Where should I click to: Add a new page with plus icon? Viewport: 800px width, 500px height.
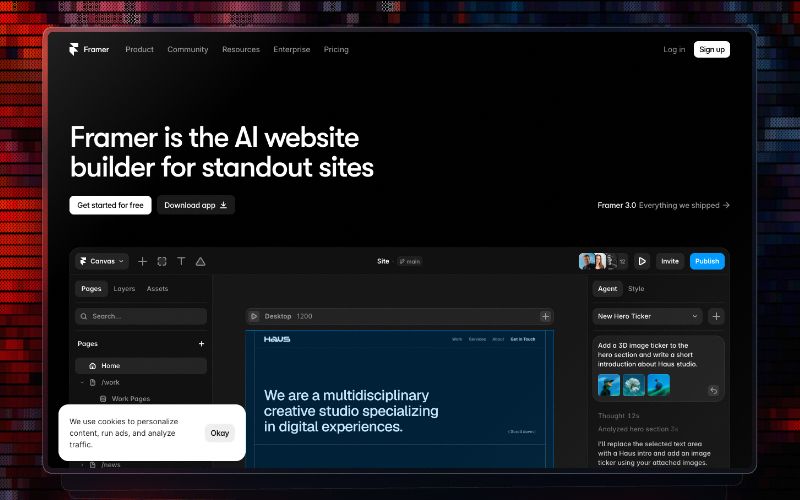pos(201,344)
